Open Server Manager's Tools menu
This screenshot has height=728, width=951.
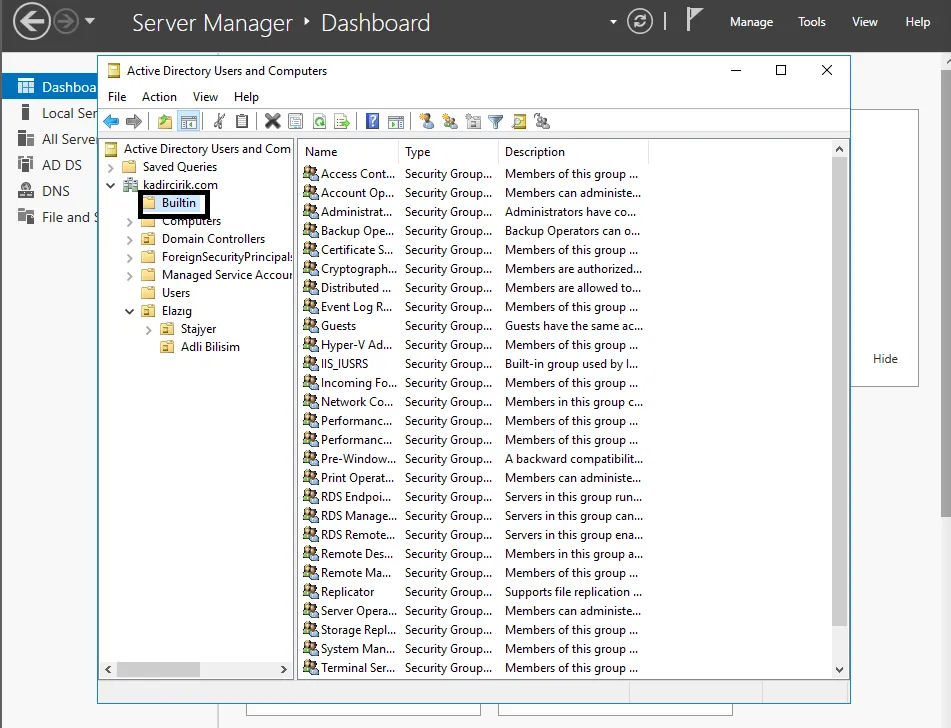point(812,22)
